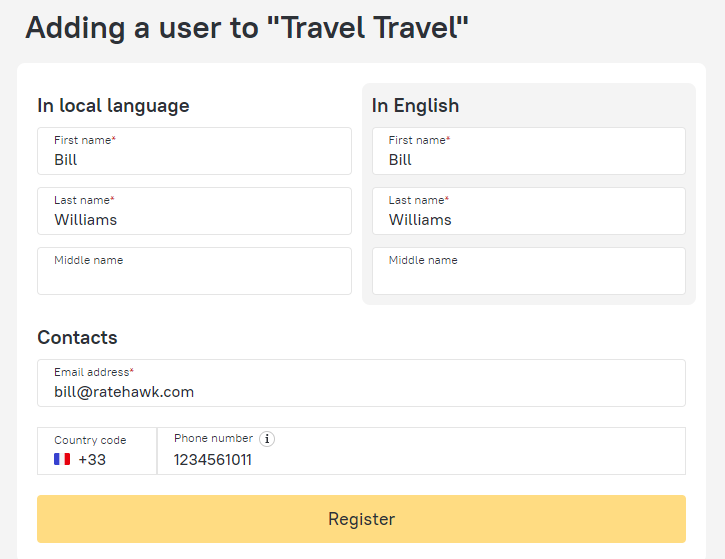Click the "Adding a user" page title
The width and height of the screenshot is (725, 559).
coord(247,27)
